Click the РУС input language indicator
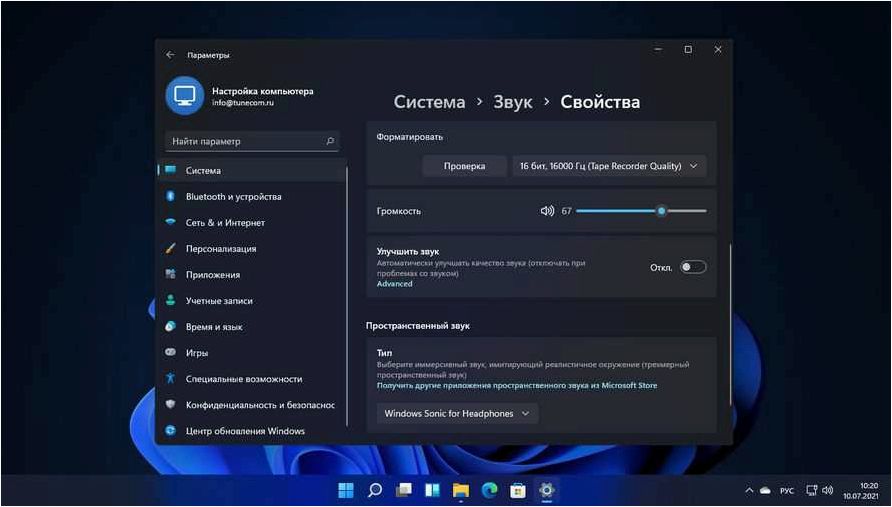 coord(787,490)
